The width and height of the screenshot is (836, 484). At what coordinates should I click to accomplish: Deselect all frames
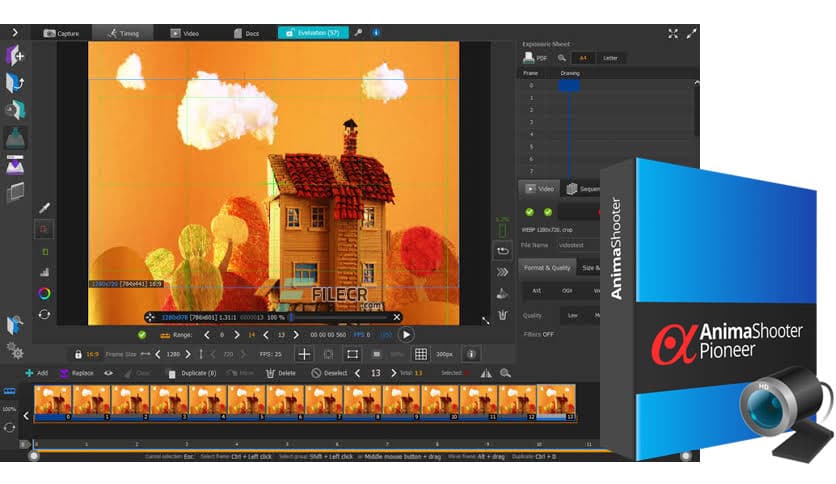(329, 373)
